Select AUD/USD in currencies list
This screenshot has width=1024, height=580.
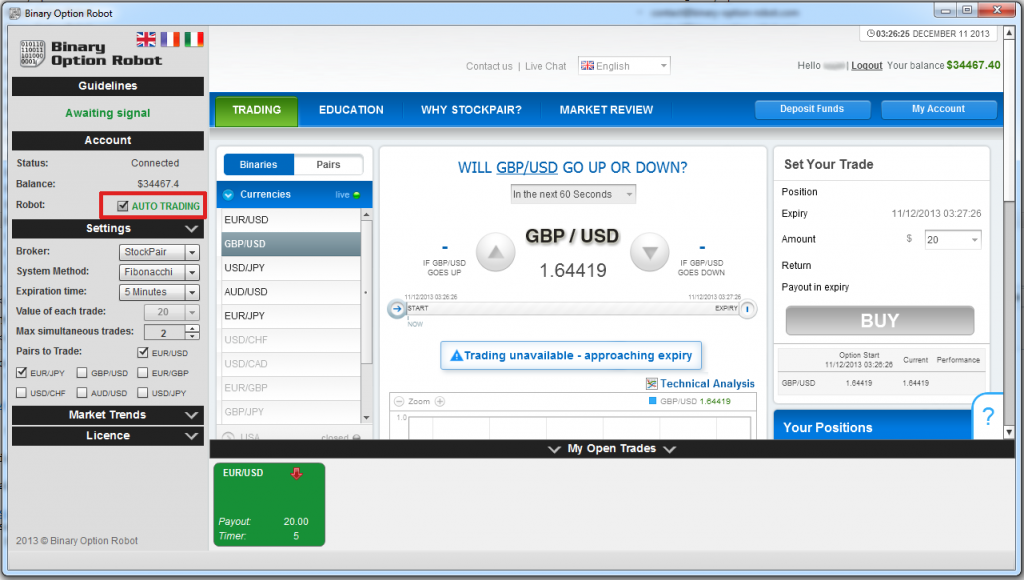click(x=289, y=292)
